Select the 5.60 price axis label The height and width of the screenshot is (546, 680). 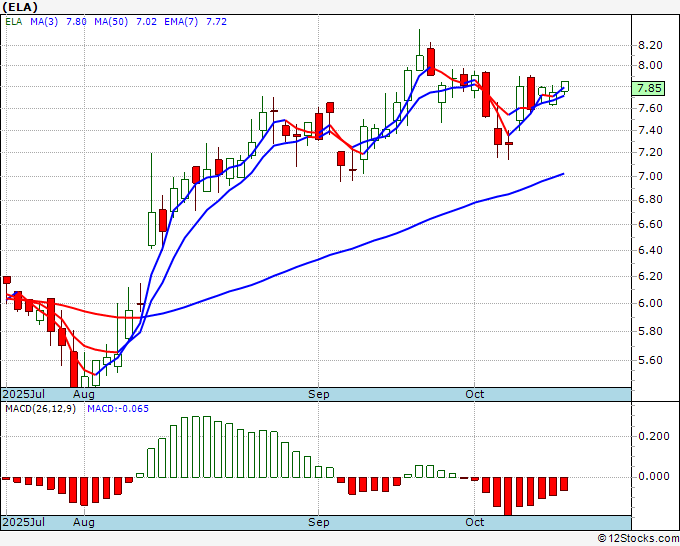(650, 360)
